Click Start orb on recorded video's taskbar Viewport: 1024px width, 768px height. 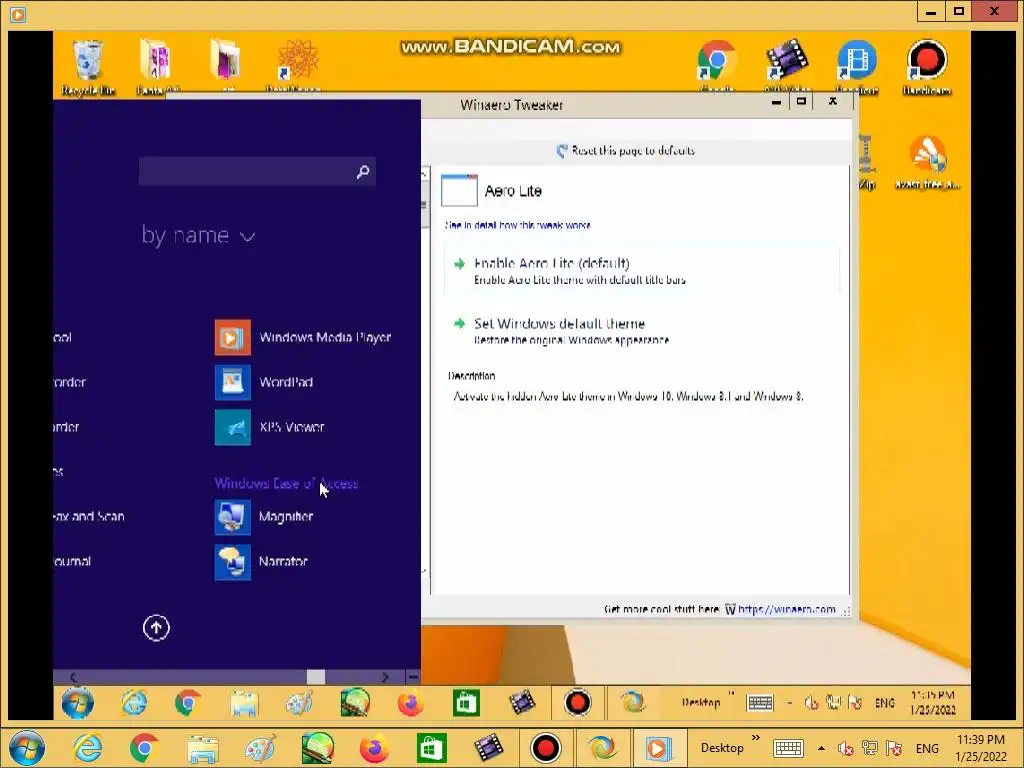[78, 703]
